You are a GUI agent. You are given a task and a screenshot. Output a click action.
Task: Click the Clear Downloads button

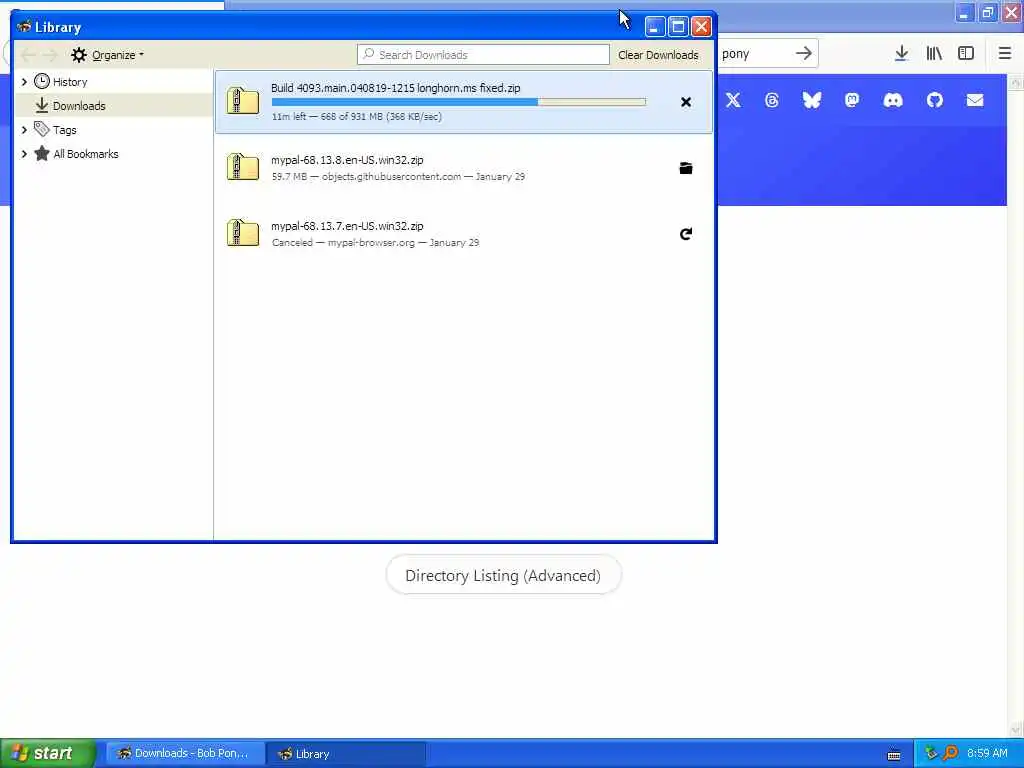click(x=658, y=55)
